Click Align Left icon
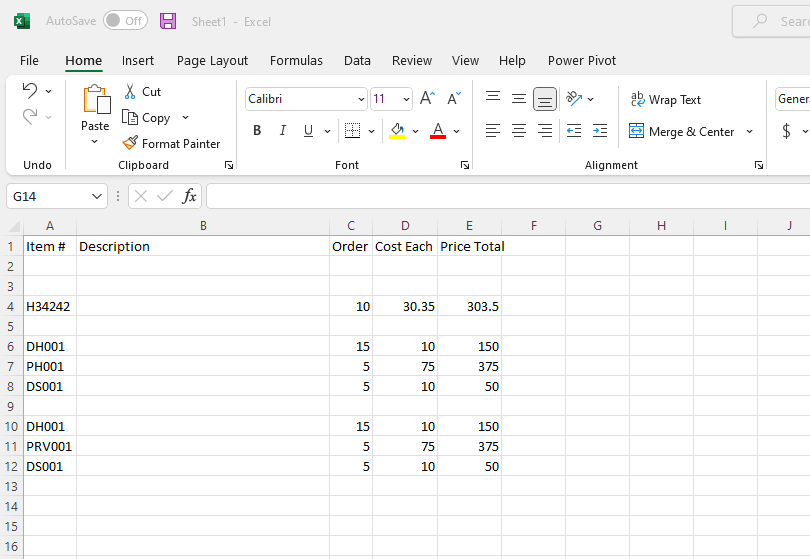 click(493, 130)
